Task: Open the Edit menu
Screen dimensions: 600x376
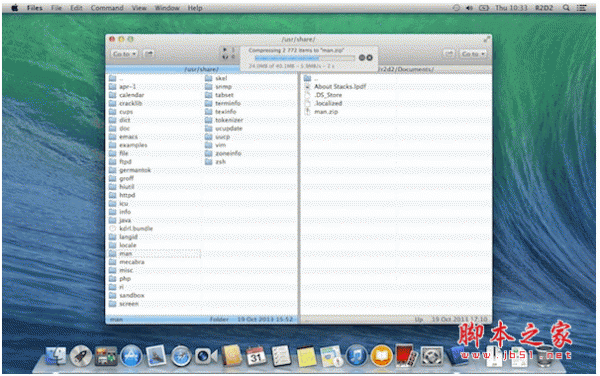Action: (76, 8)
